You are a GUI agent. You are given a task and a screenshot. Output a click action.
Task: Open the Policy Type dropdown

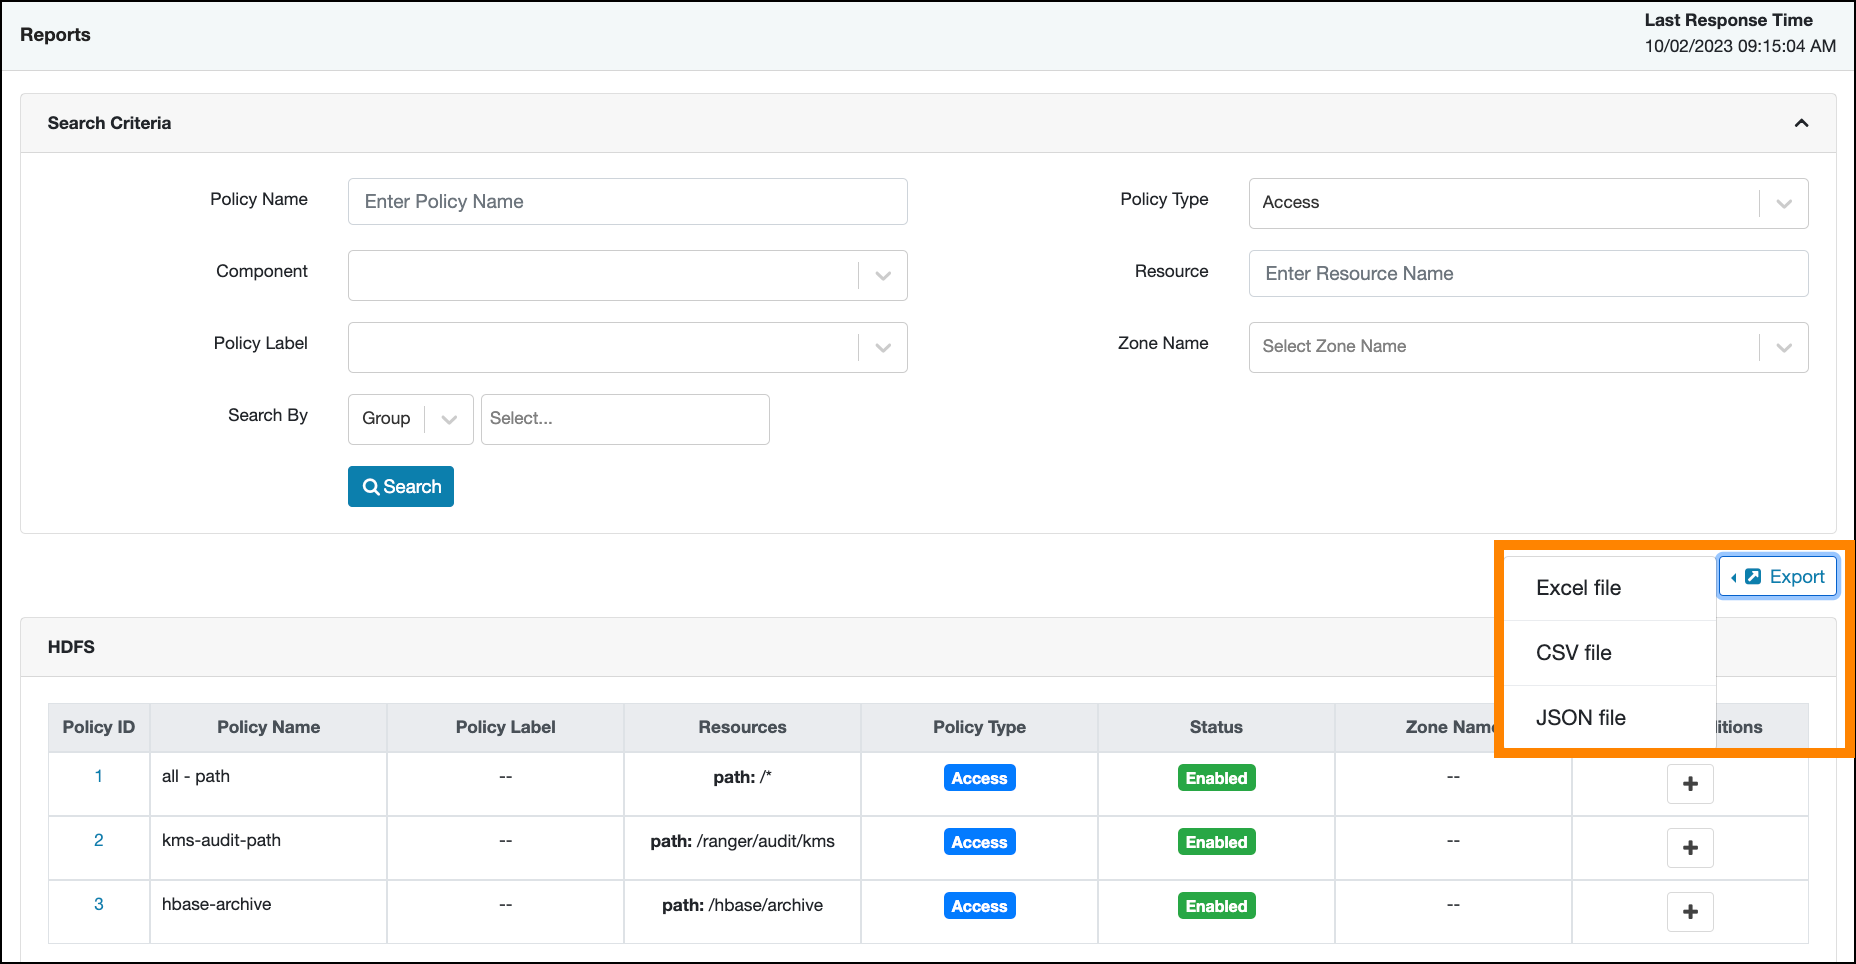pos(1527,203)
